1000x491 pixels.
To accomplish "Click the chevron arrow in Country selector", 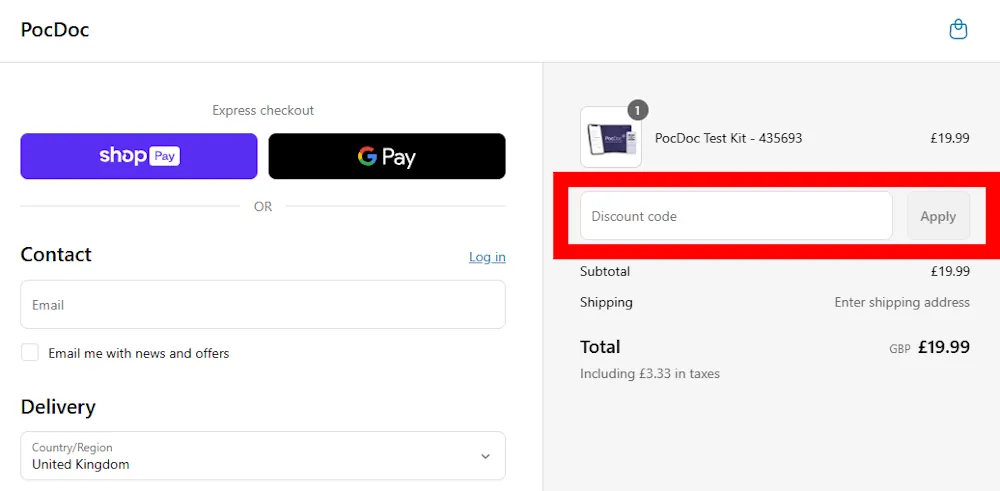I will click(x=485, y=456).
